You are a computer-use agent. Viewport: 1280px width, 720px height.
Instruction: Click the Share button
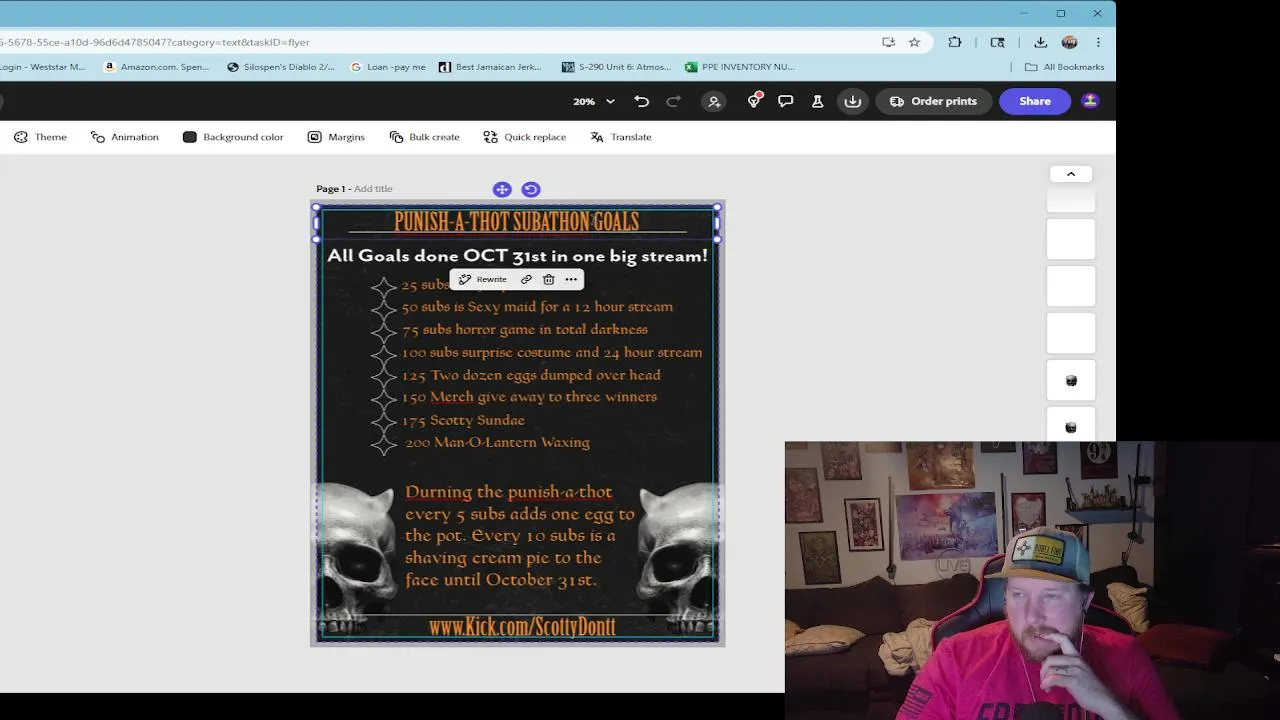(x=1035, y=101)
